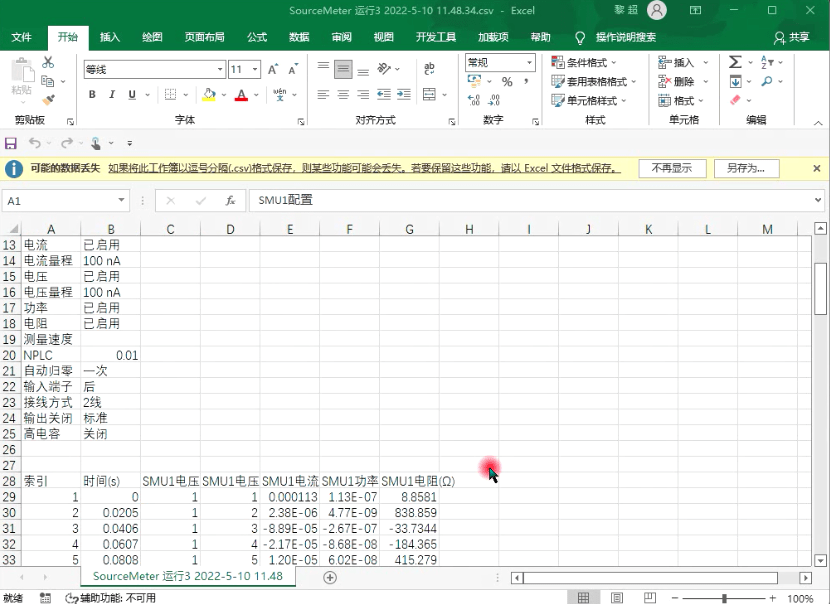
Task: Dismiss the data loss warning bar
Action: click(817, 168)
